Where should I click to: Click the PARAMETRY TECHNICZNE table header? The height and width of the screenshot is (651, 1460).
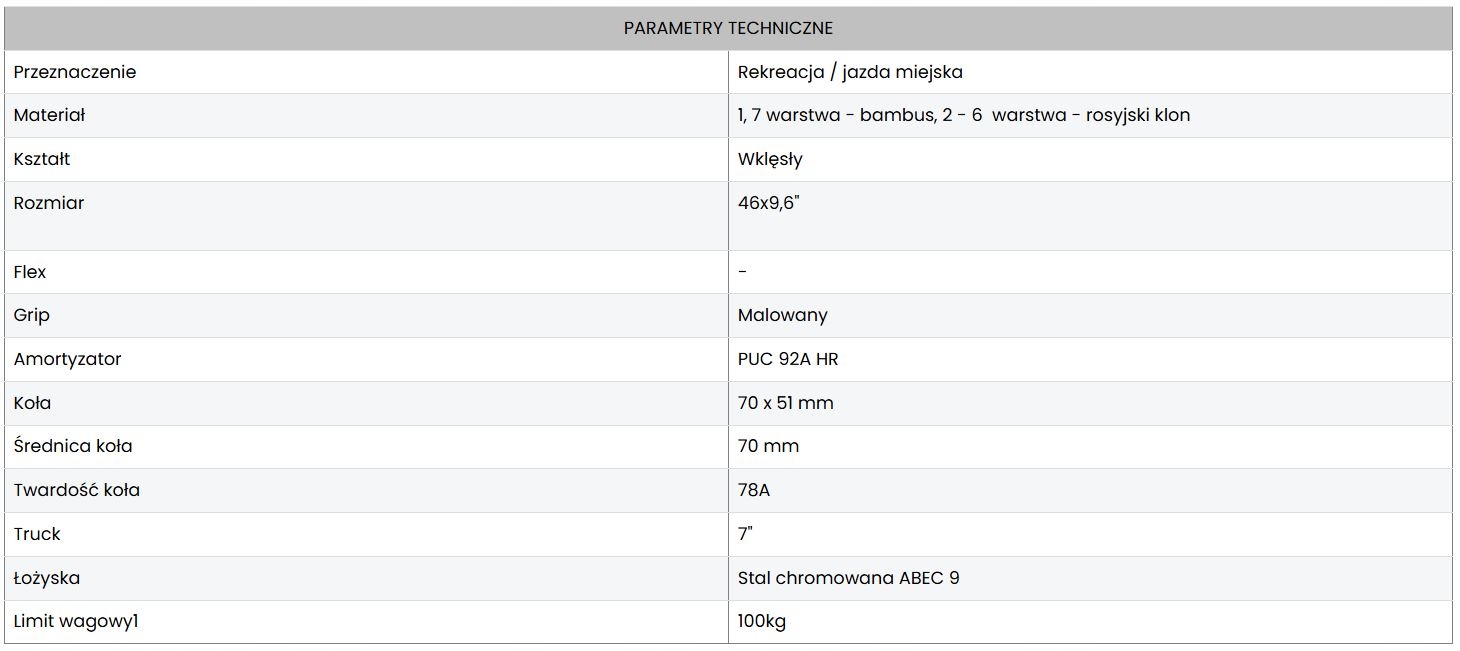(728, 28)
